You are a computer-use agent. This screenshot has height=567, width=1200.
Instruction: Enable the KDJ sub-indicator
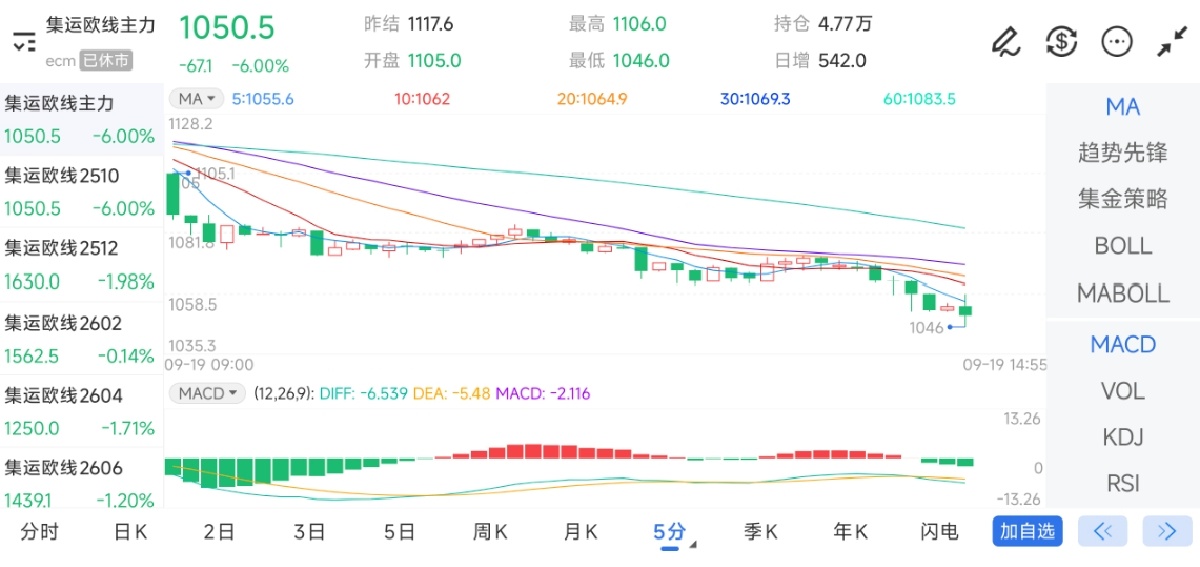[x=1122, y=437]
